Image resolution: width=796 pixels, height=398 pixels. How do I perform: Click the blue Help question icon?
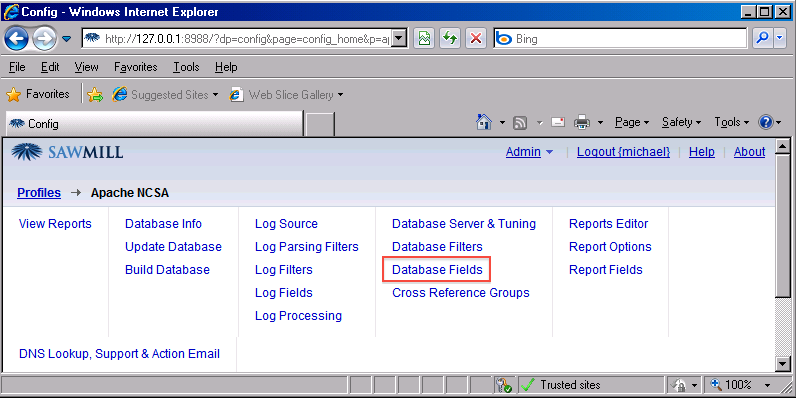[x=766, y=122]
